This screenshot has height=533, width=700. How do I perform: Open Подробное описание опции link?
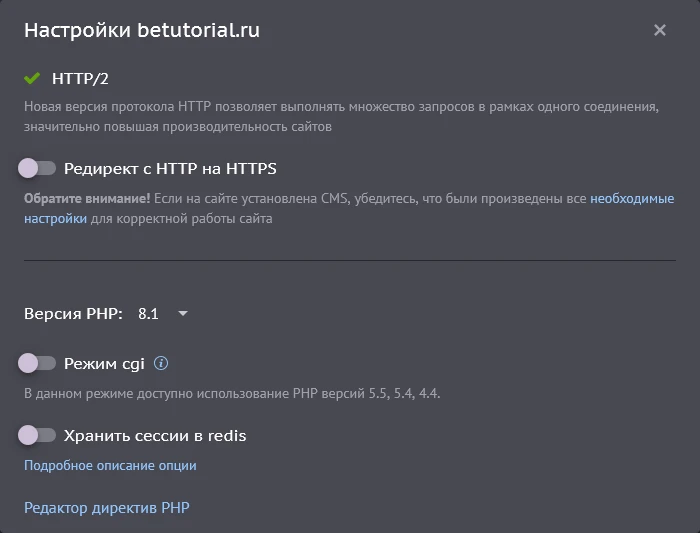point(110,465)
